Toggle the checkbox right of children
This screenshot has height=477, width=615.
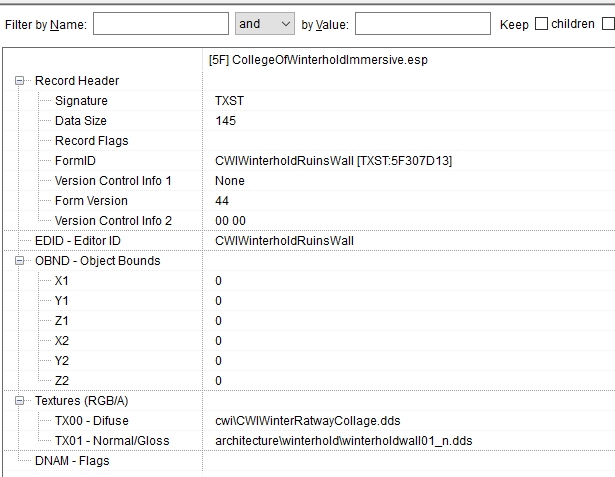[609, 24]
